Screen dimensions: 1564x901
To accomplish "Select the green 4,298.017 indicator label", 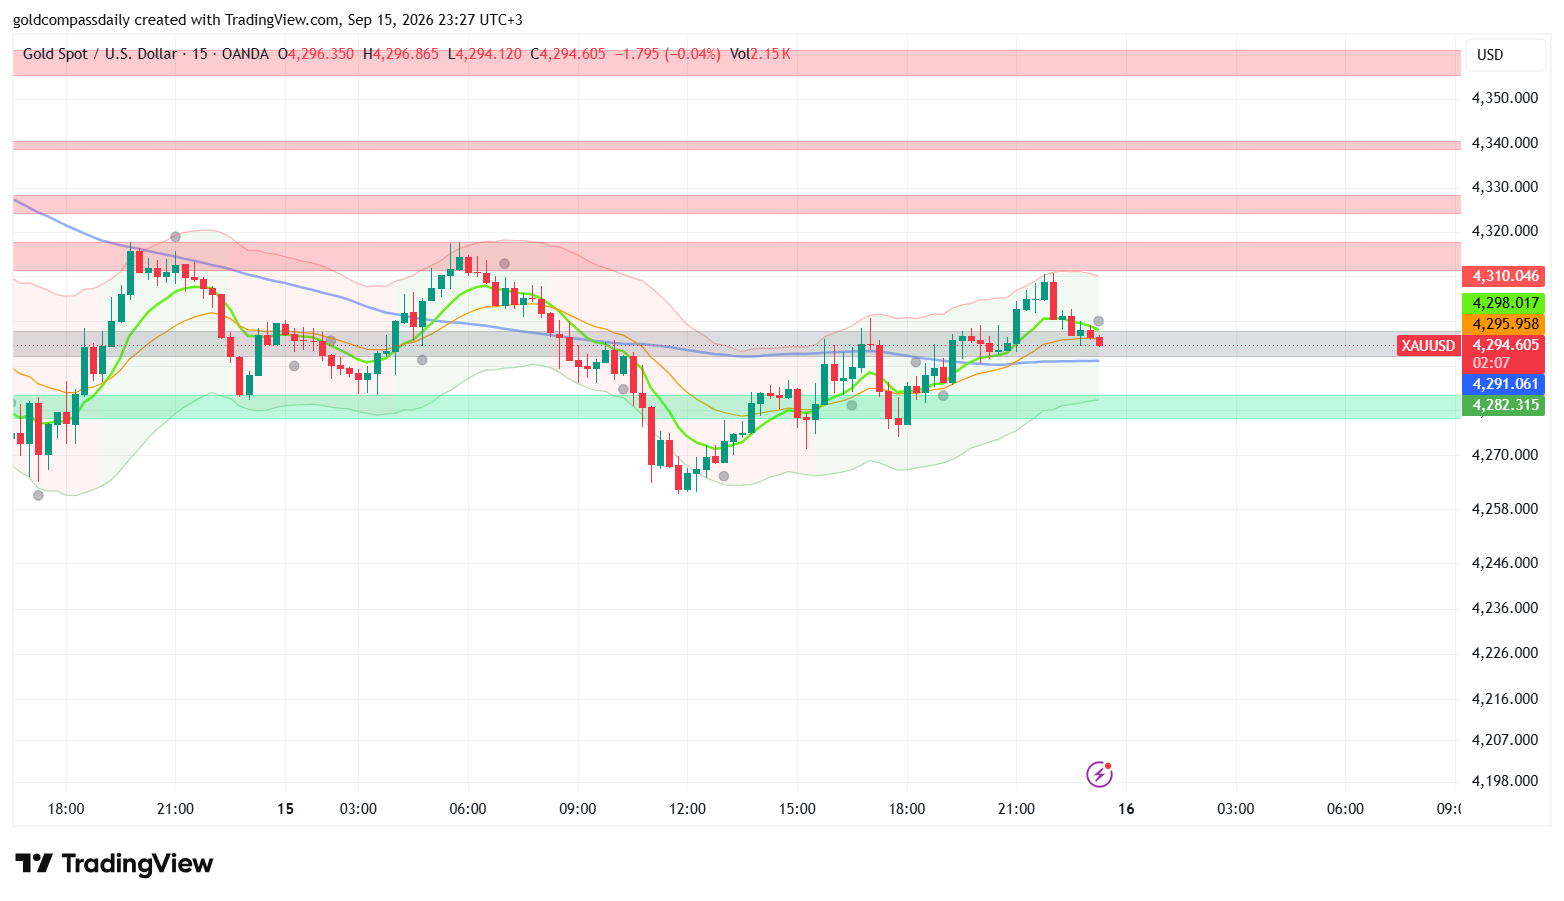I will (1504, 303).
